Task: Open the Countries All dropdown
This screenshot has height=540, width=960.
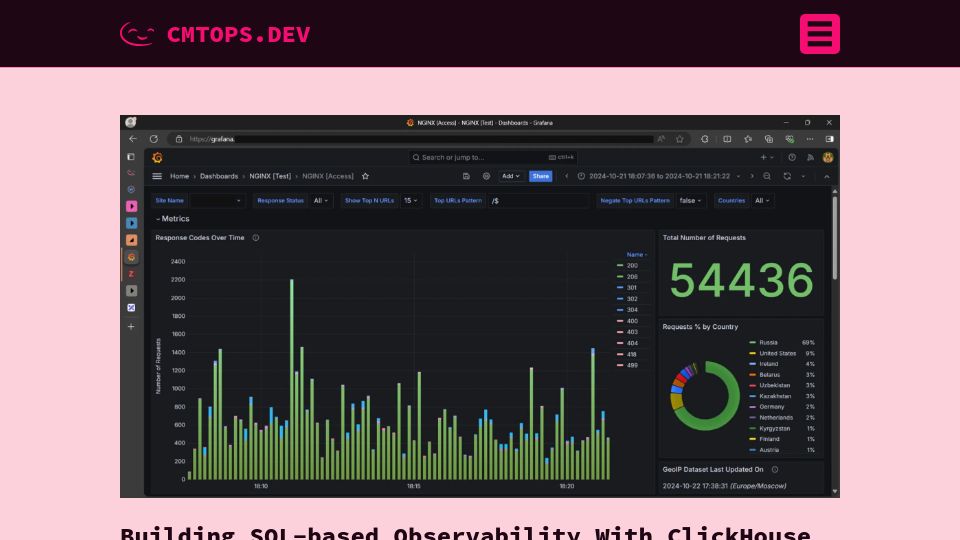Action: pyautogui.click(x=762, y=200)
